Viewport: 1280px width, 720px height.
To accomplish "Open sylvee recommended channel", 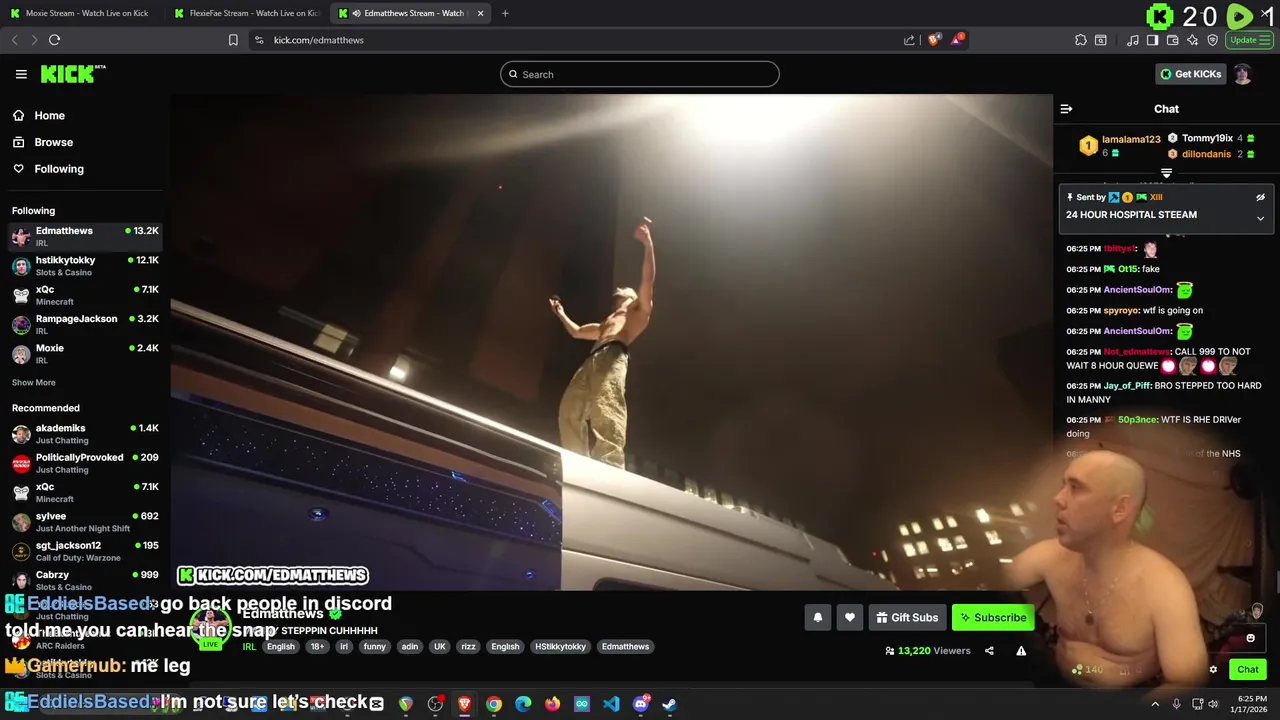I will click(85, 522).
